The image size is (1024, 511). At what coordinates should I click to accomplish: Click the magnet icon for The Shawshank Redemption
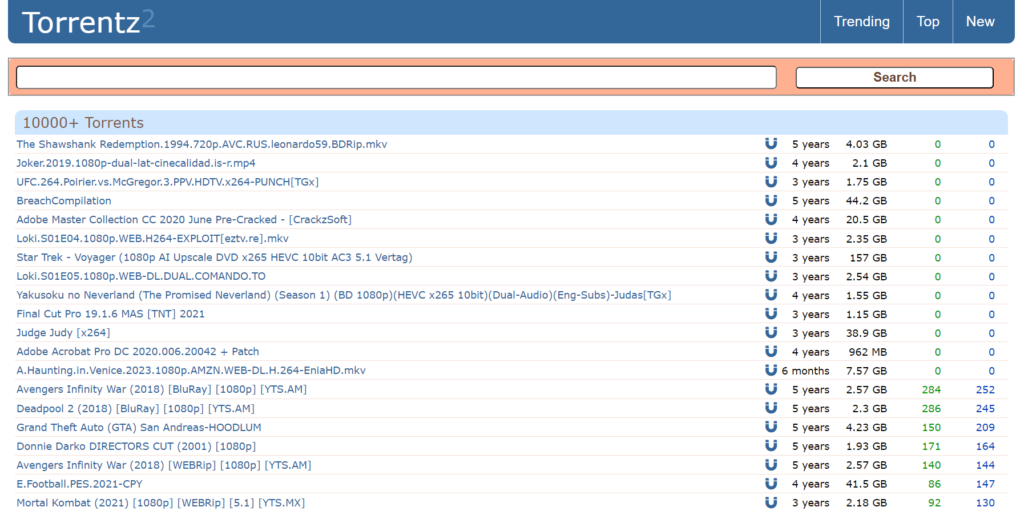click(771, 144)
